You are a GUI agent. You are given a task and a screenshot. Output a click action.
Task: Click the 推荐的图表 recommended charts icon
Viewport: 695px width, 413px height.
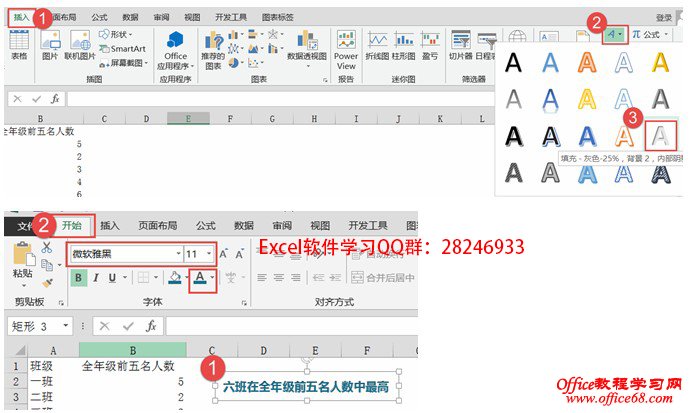(x=214, y=50)
